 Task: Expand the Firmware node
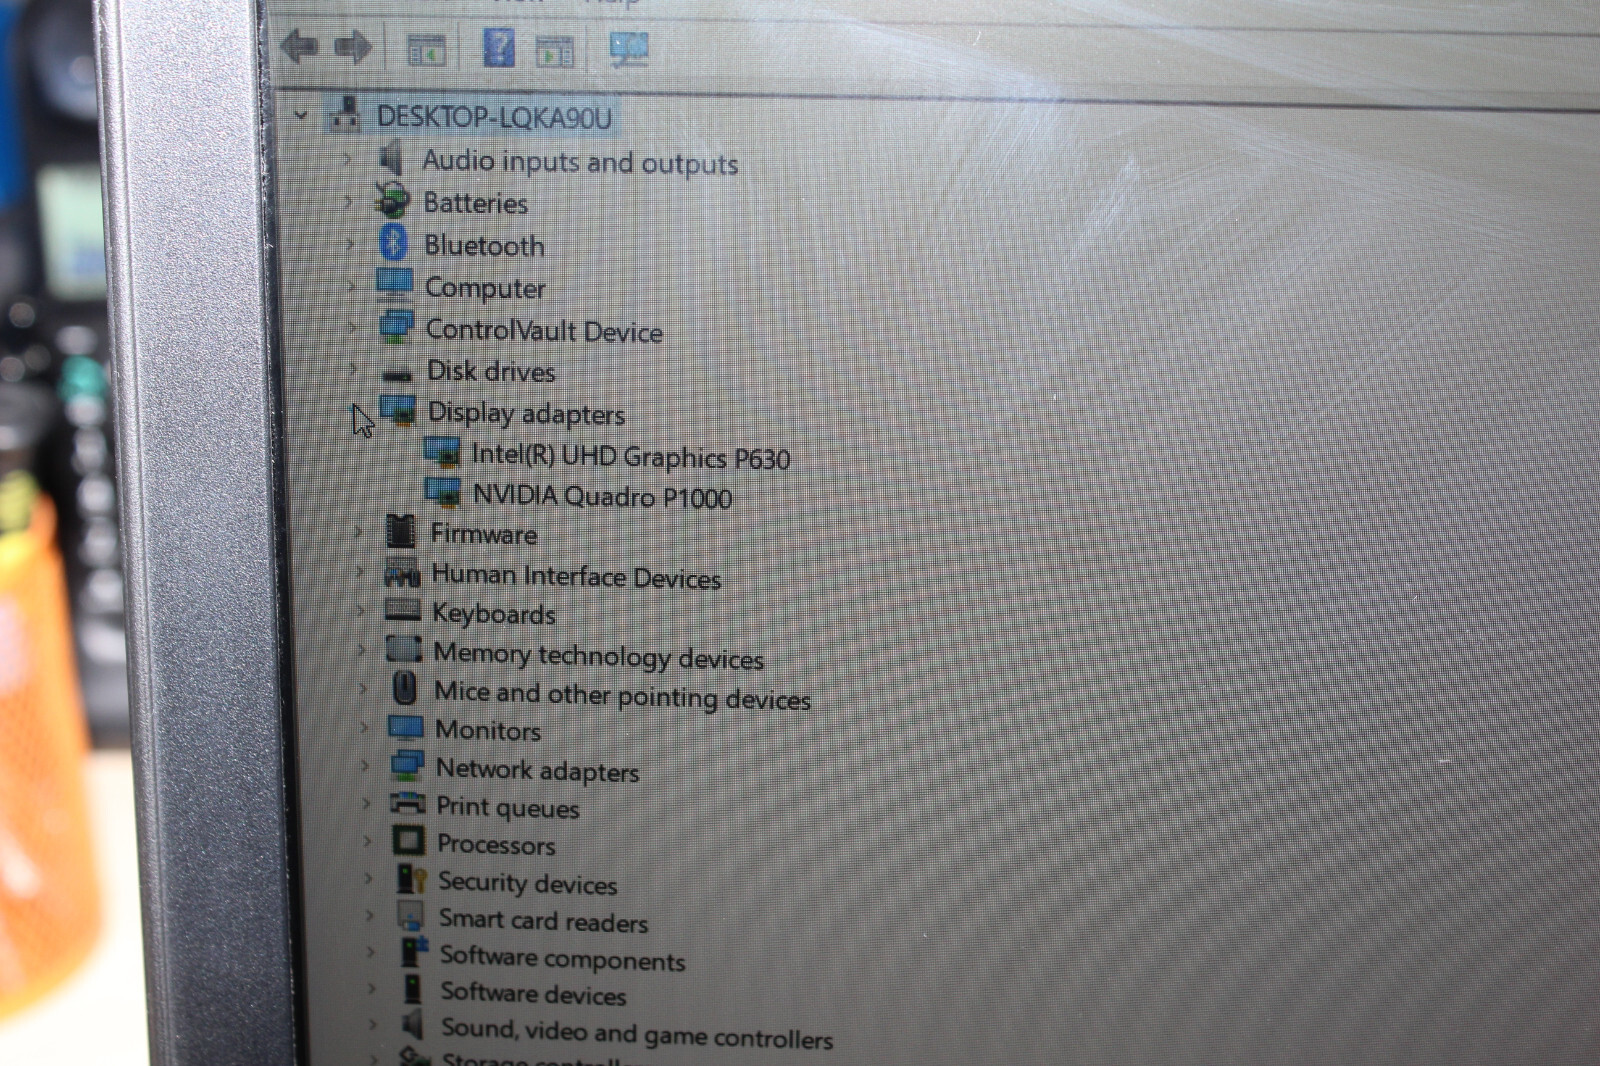coord(359,532)
